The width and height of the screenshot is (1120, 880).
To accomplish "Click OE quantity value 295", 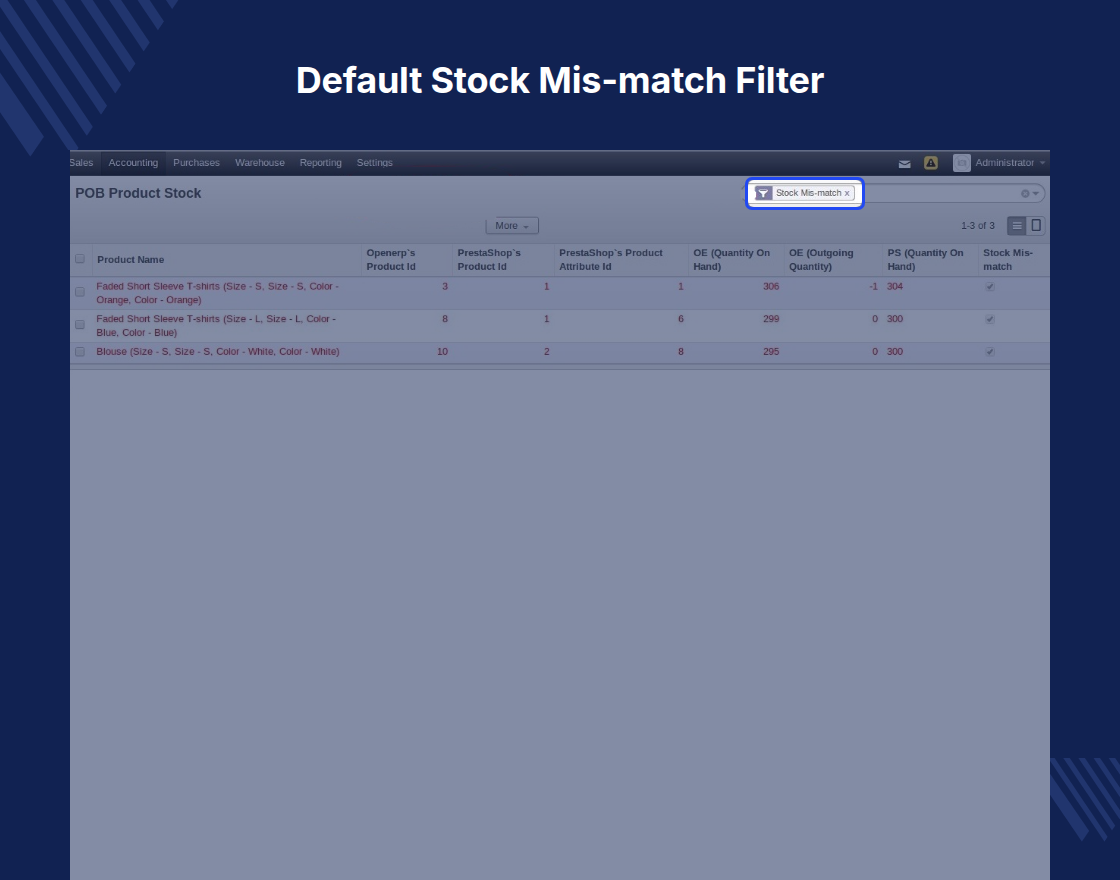I will pos(771,351).
